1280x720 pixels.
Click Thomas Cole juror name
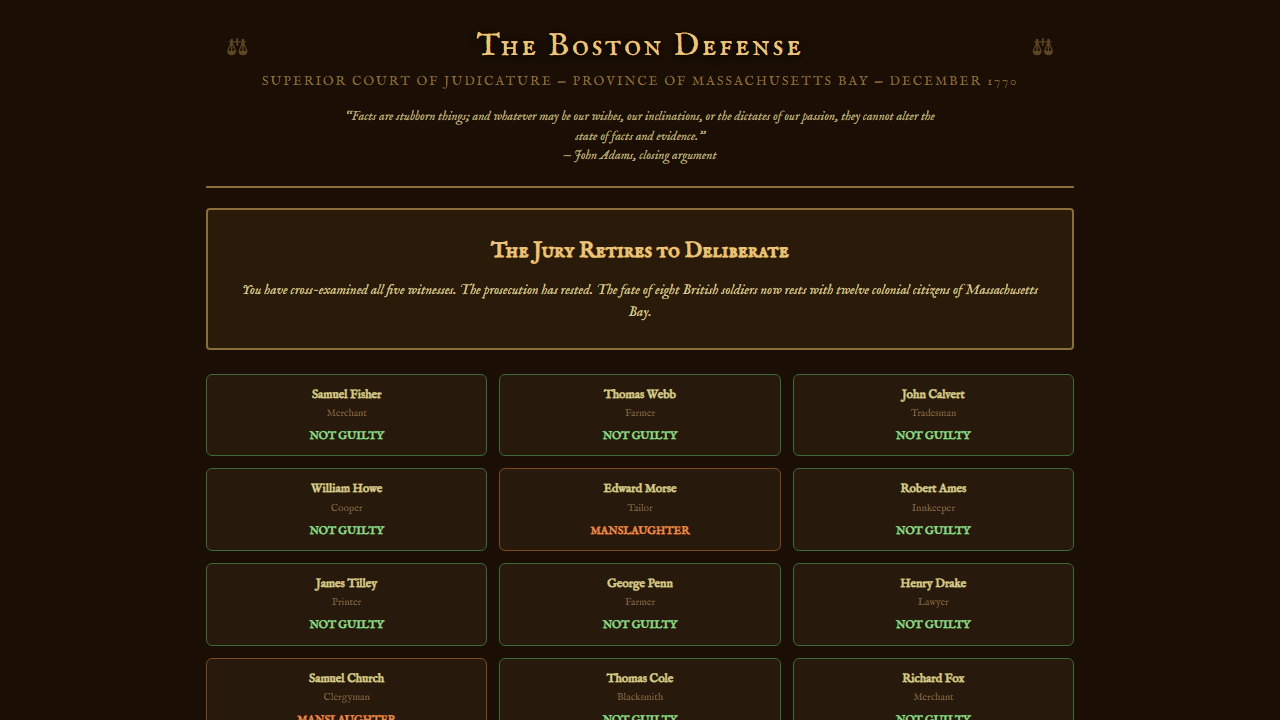click(x=640, y=678)
